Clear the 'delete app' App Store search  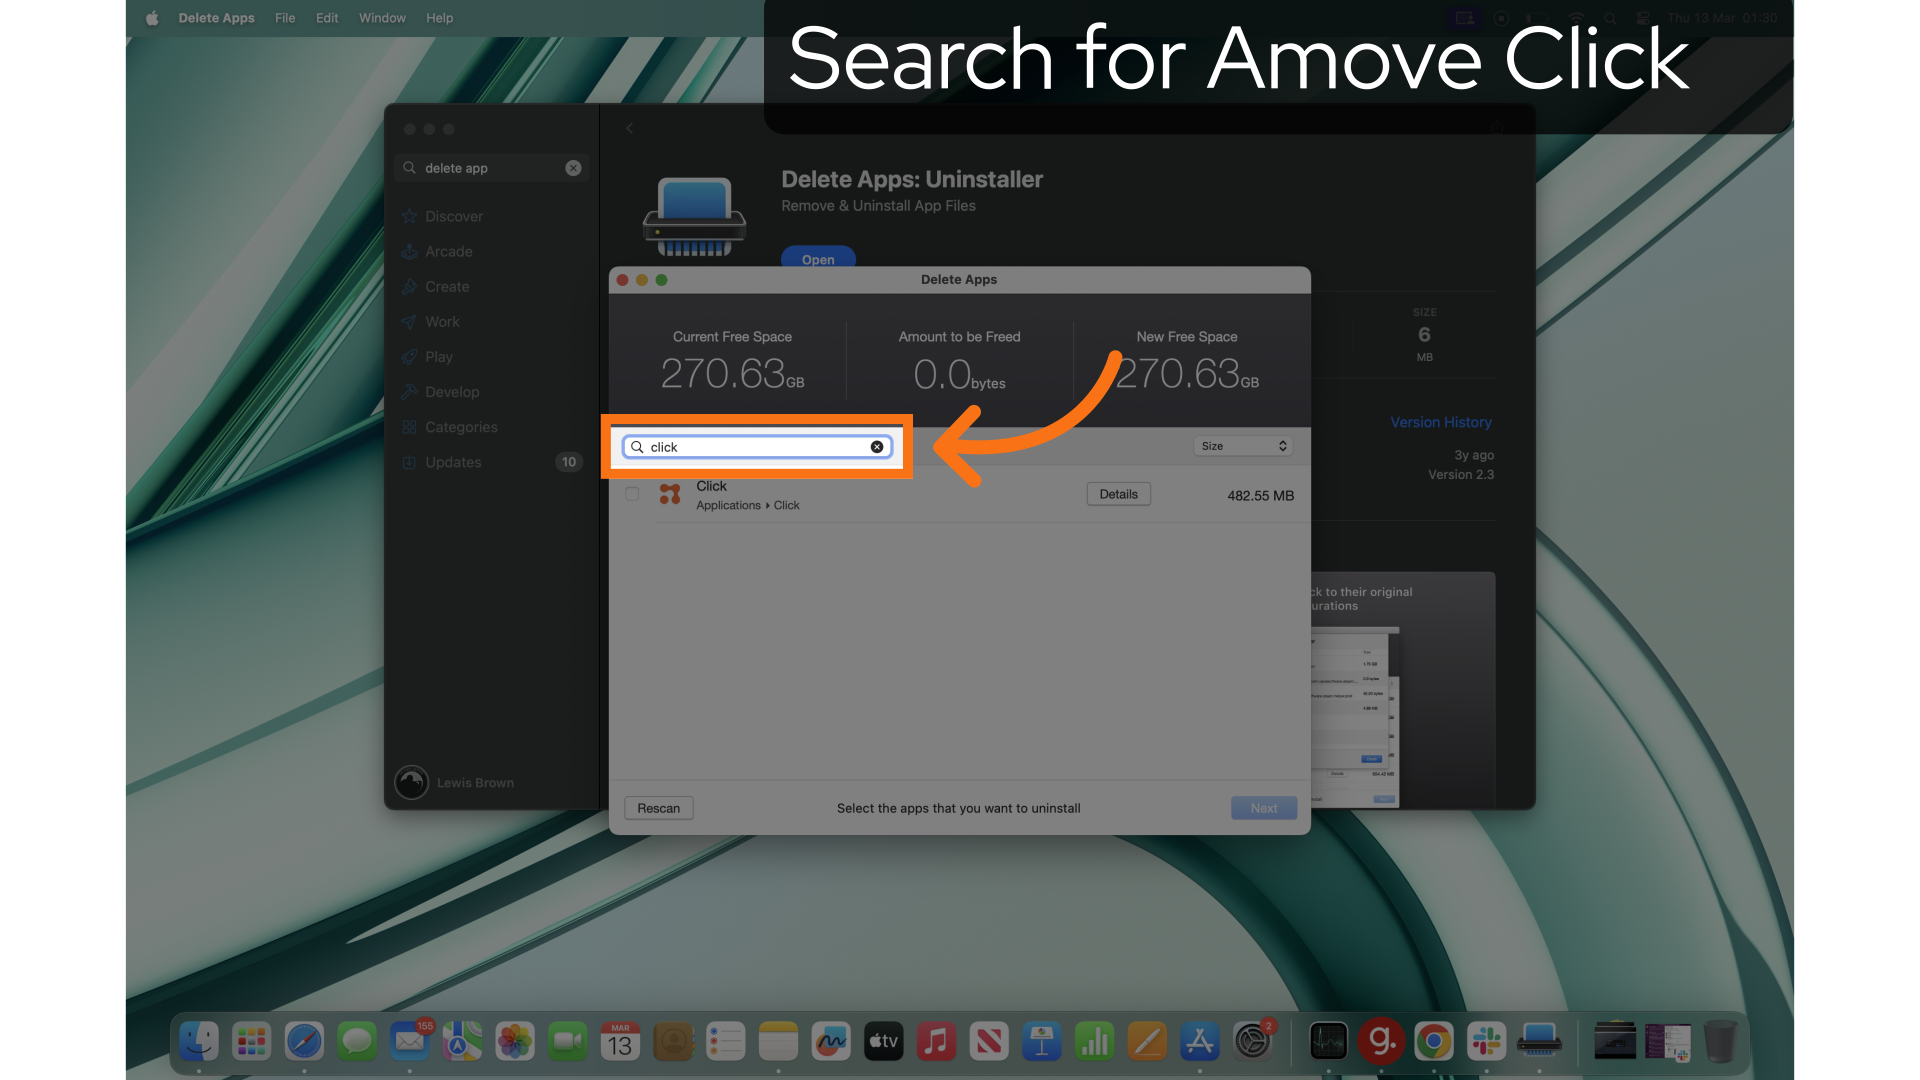573,168
